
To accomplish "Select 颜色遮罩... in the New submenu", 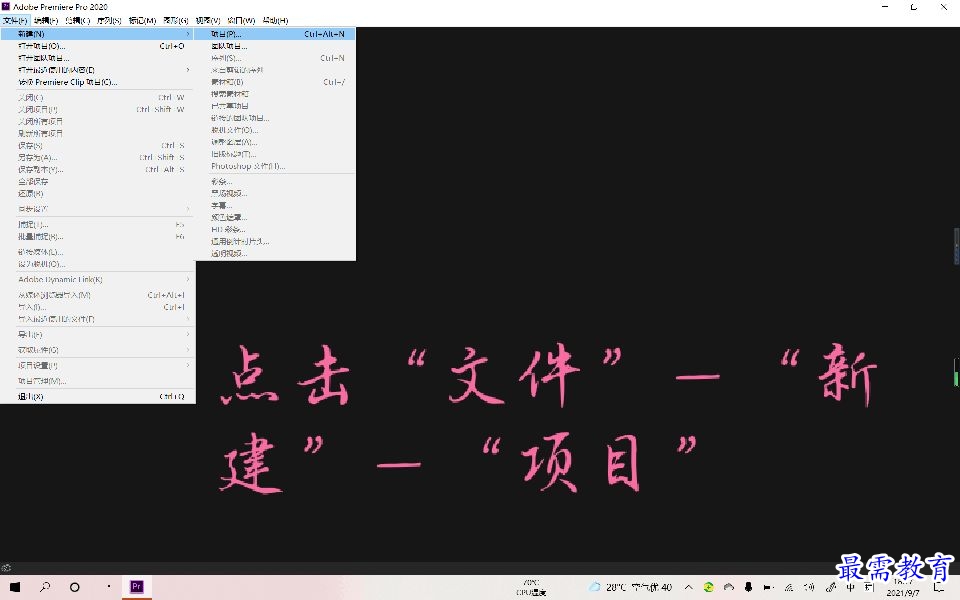I will click(x=275, y=217).
